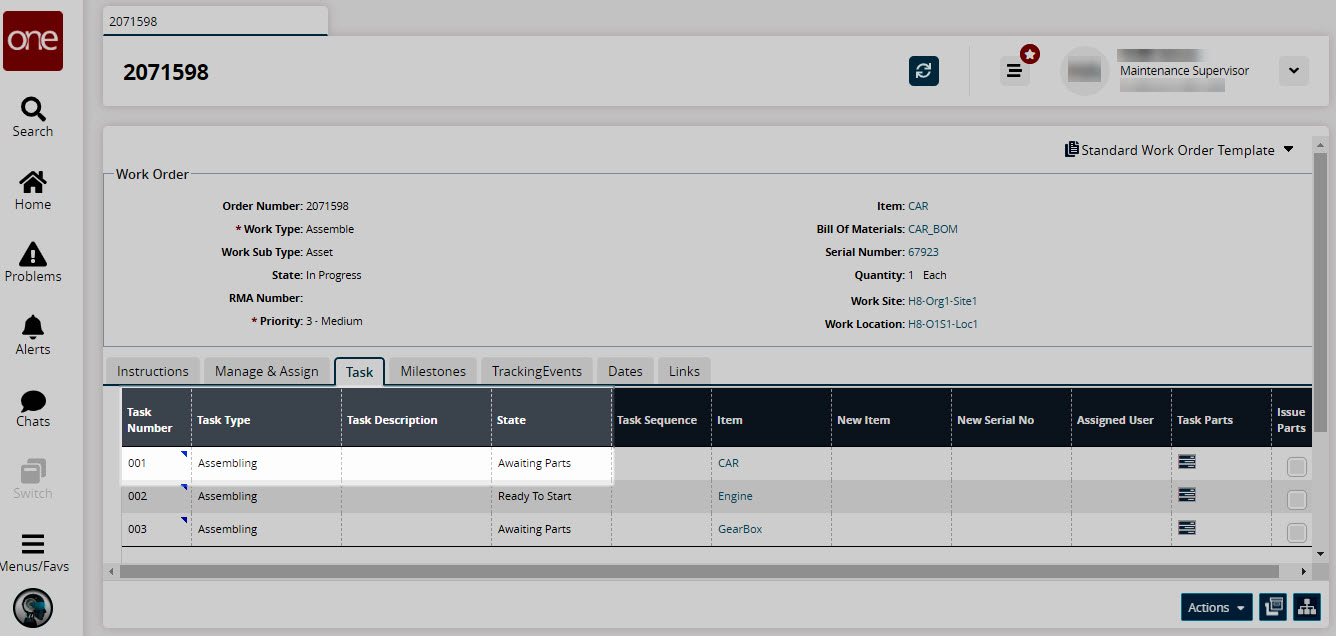The width and height of the screenshot is (1336, 636).
Task: Click the hierarchy tree icon at bottom right
Action: pyautogui.click(x=1307, y=607)
